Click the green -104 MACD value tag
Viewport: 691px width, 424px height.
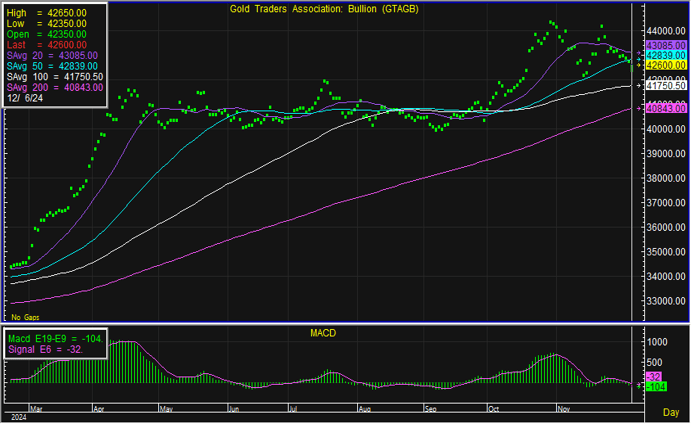[x=657, y=386]
